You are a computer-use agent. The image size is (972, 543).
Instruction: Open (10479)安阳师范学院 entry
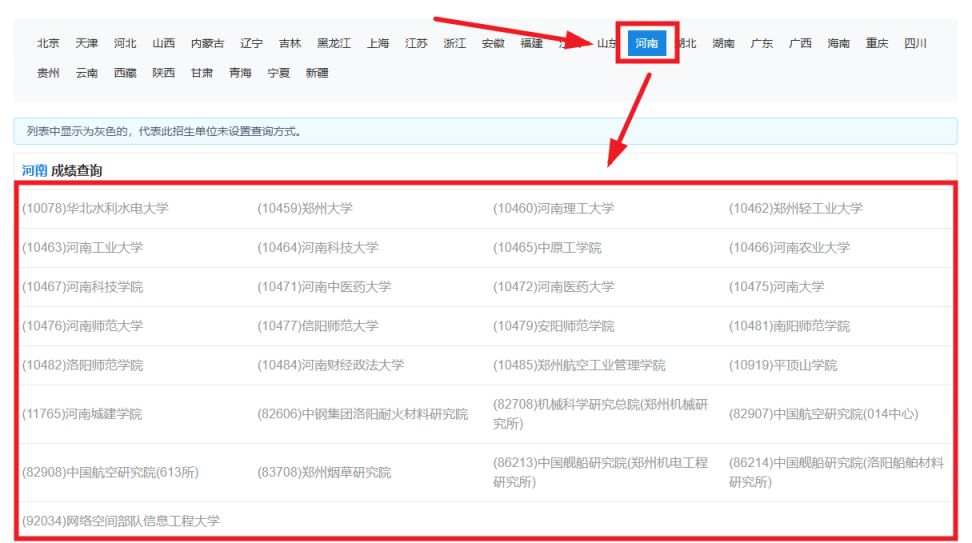[554, 325]
